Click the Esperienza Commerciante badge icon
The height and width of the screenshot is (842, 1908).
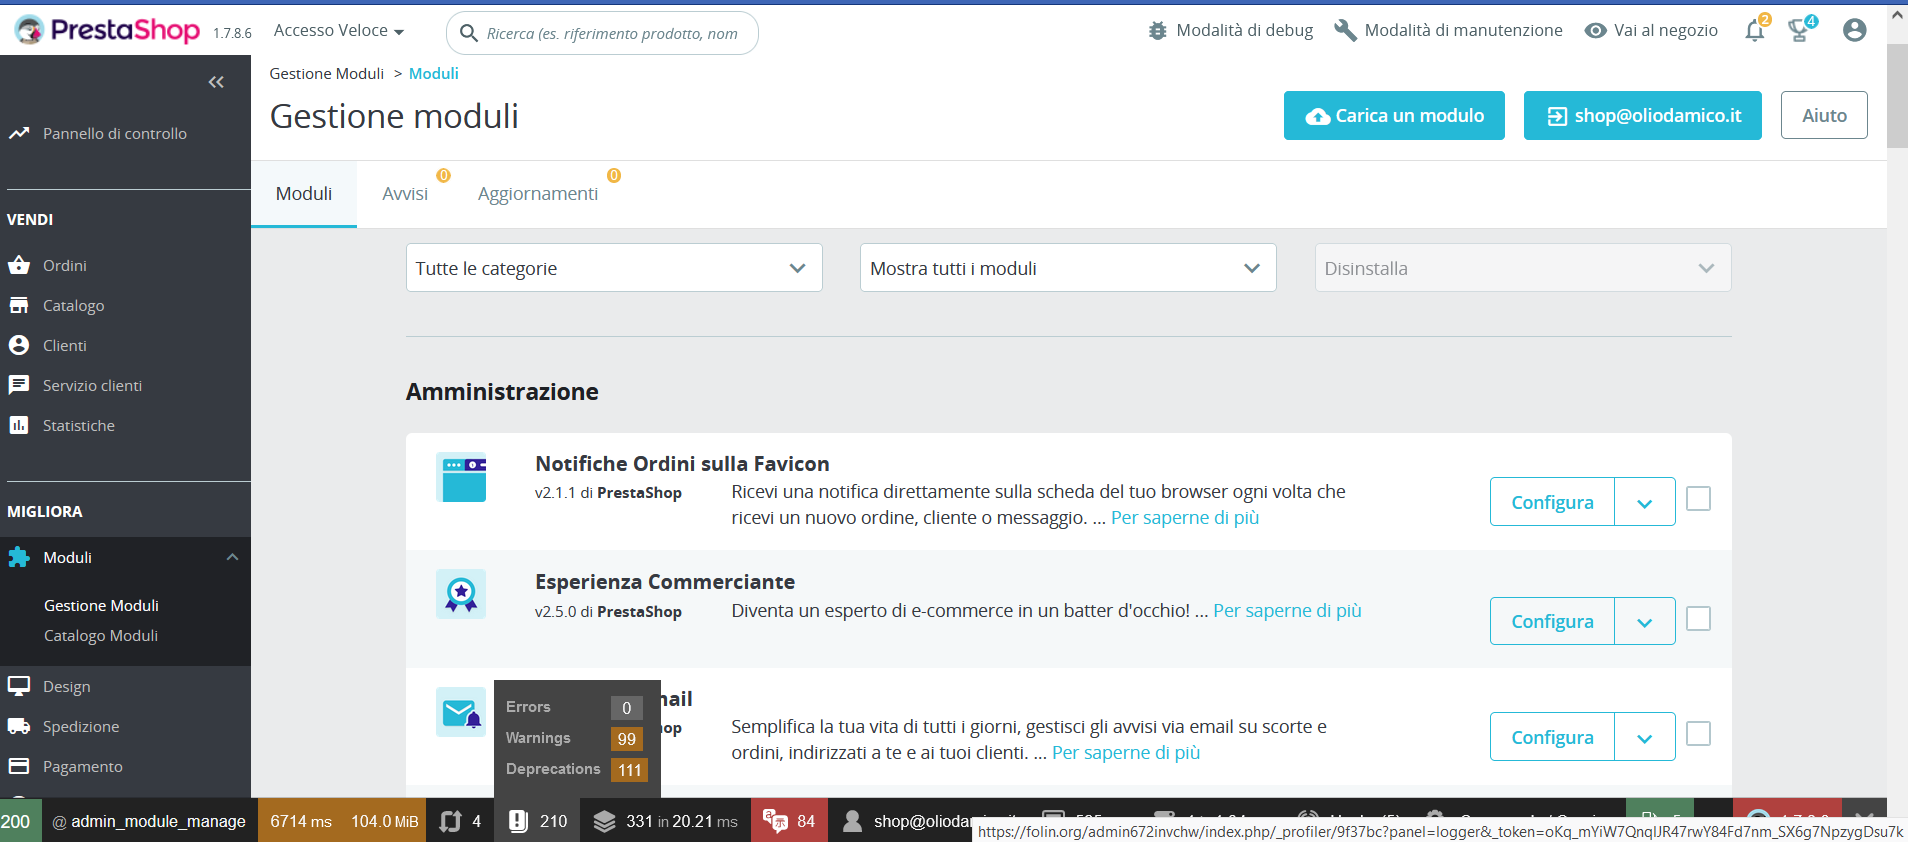tap(461, 594)
